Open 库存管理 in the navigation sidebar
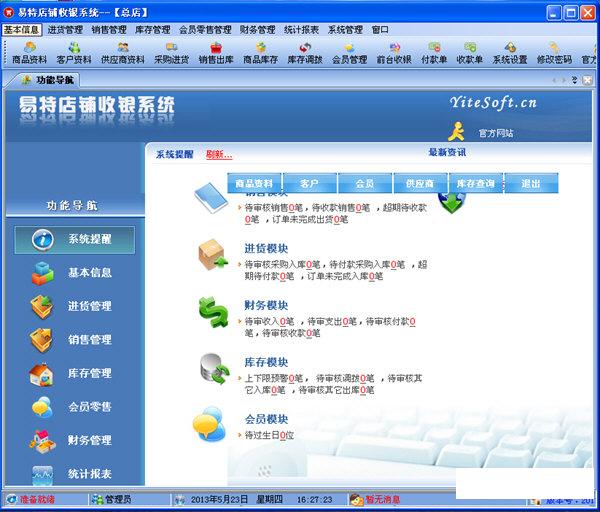The image size is (600, 512). point(72,373)
